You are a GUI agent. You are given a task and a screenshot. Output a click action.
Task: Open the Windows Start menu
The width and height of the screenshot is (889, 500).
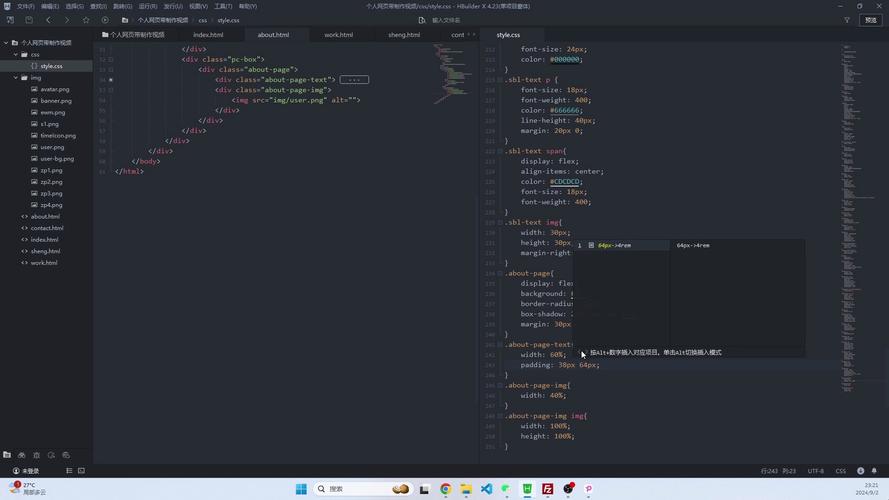(x=301, y=489)
